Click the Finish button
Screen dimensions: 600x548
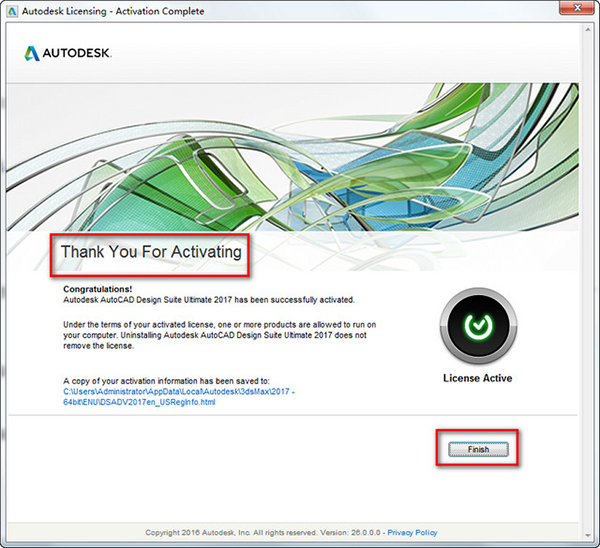(x=479, y=450)
